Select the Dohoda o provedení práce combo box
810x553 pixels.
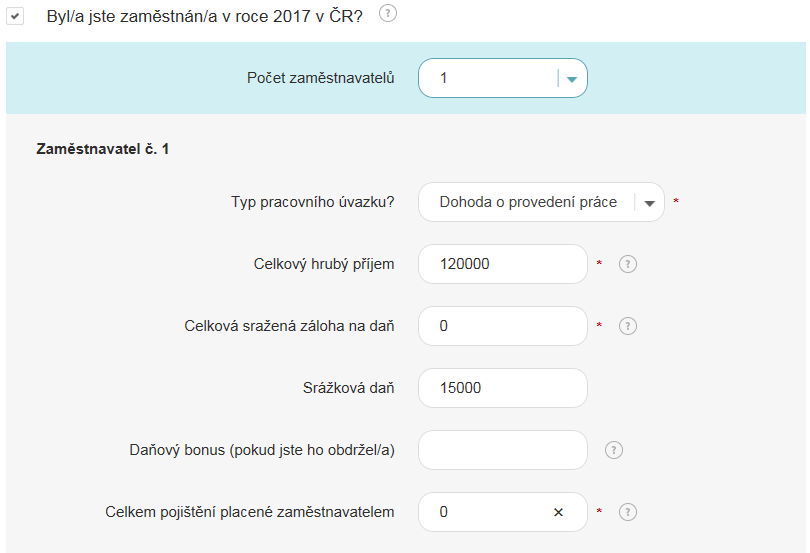528,202
